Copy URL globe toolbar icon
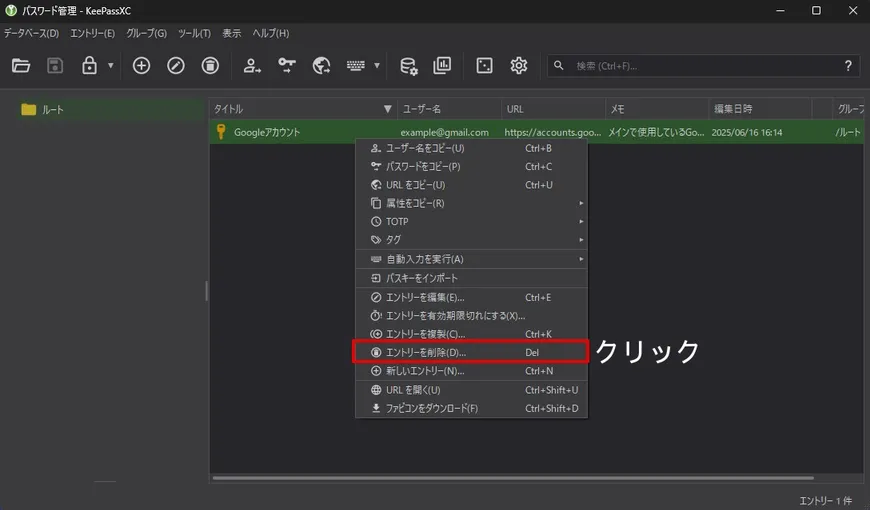 pos(321,65)
